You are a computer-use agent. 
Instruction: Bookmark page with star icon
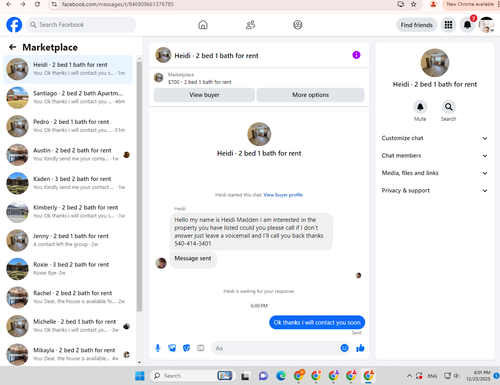(x=413, y=4)
